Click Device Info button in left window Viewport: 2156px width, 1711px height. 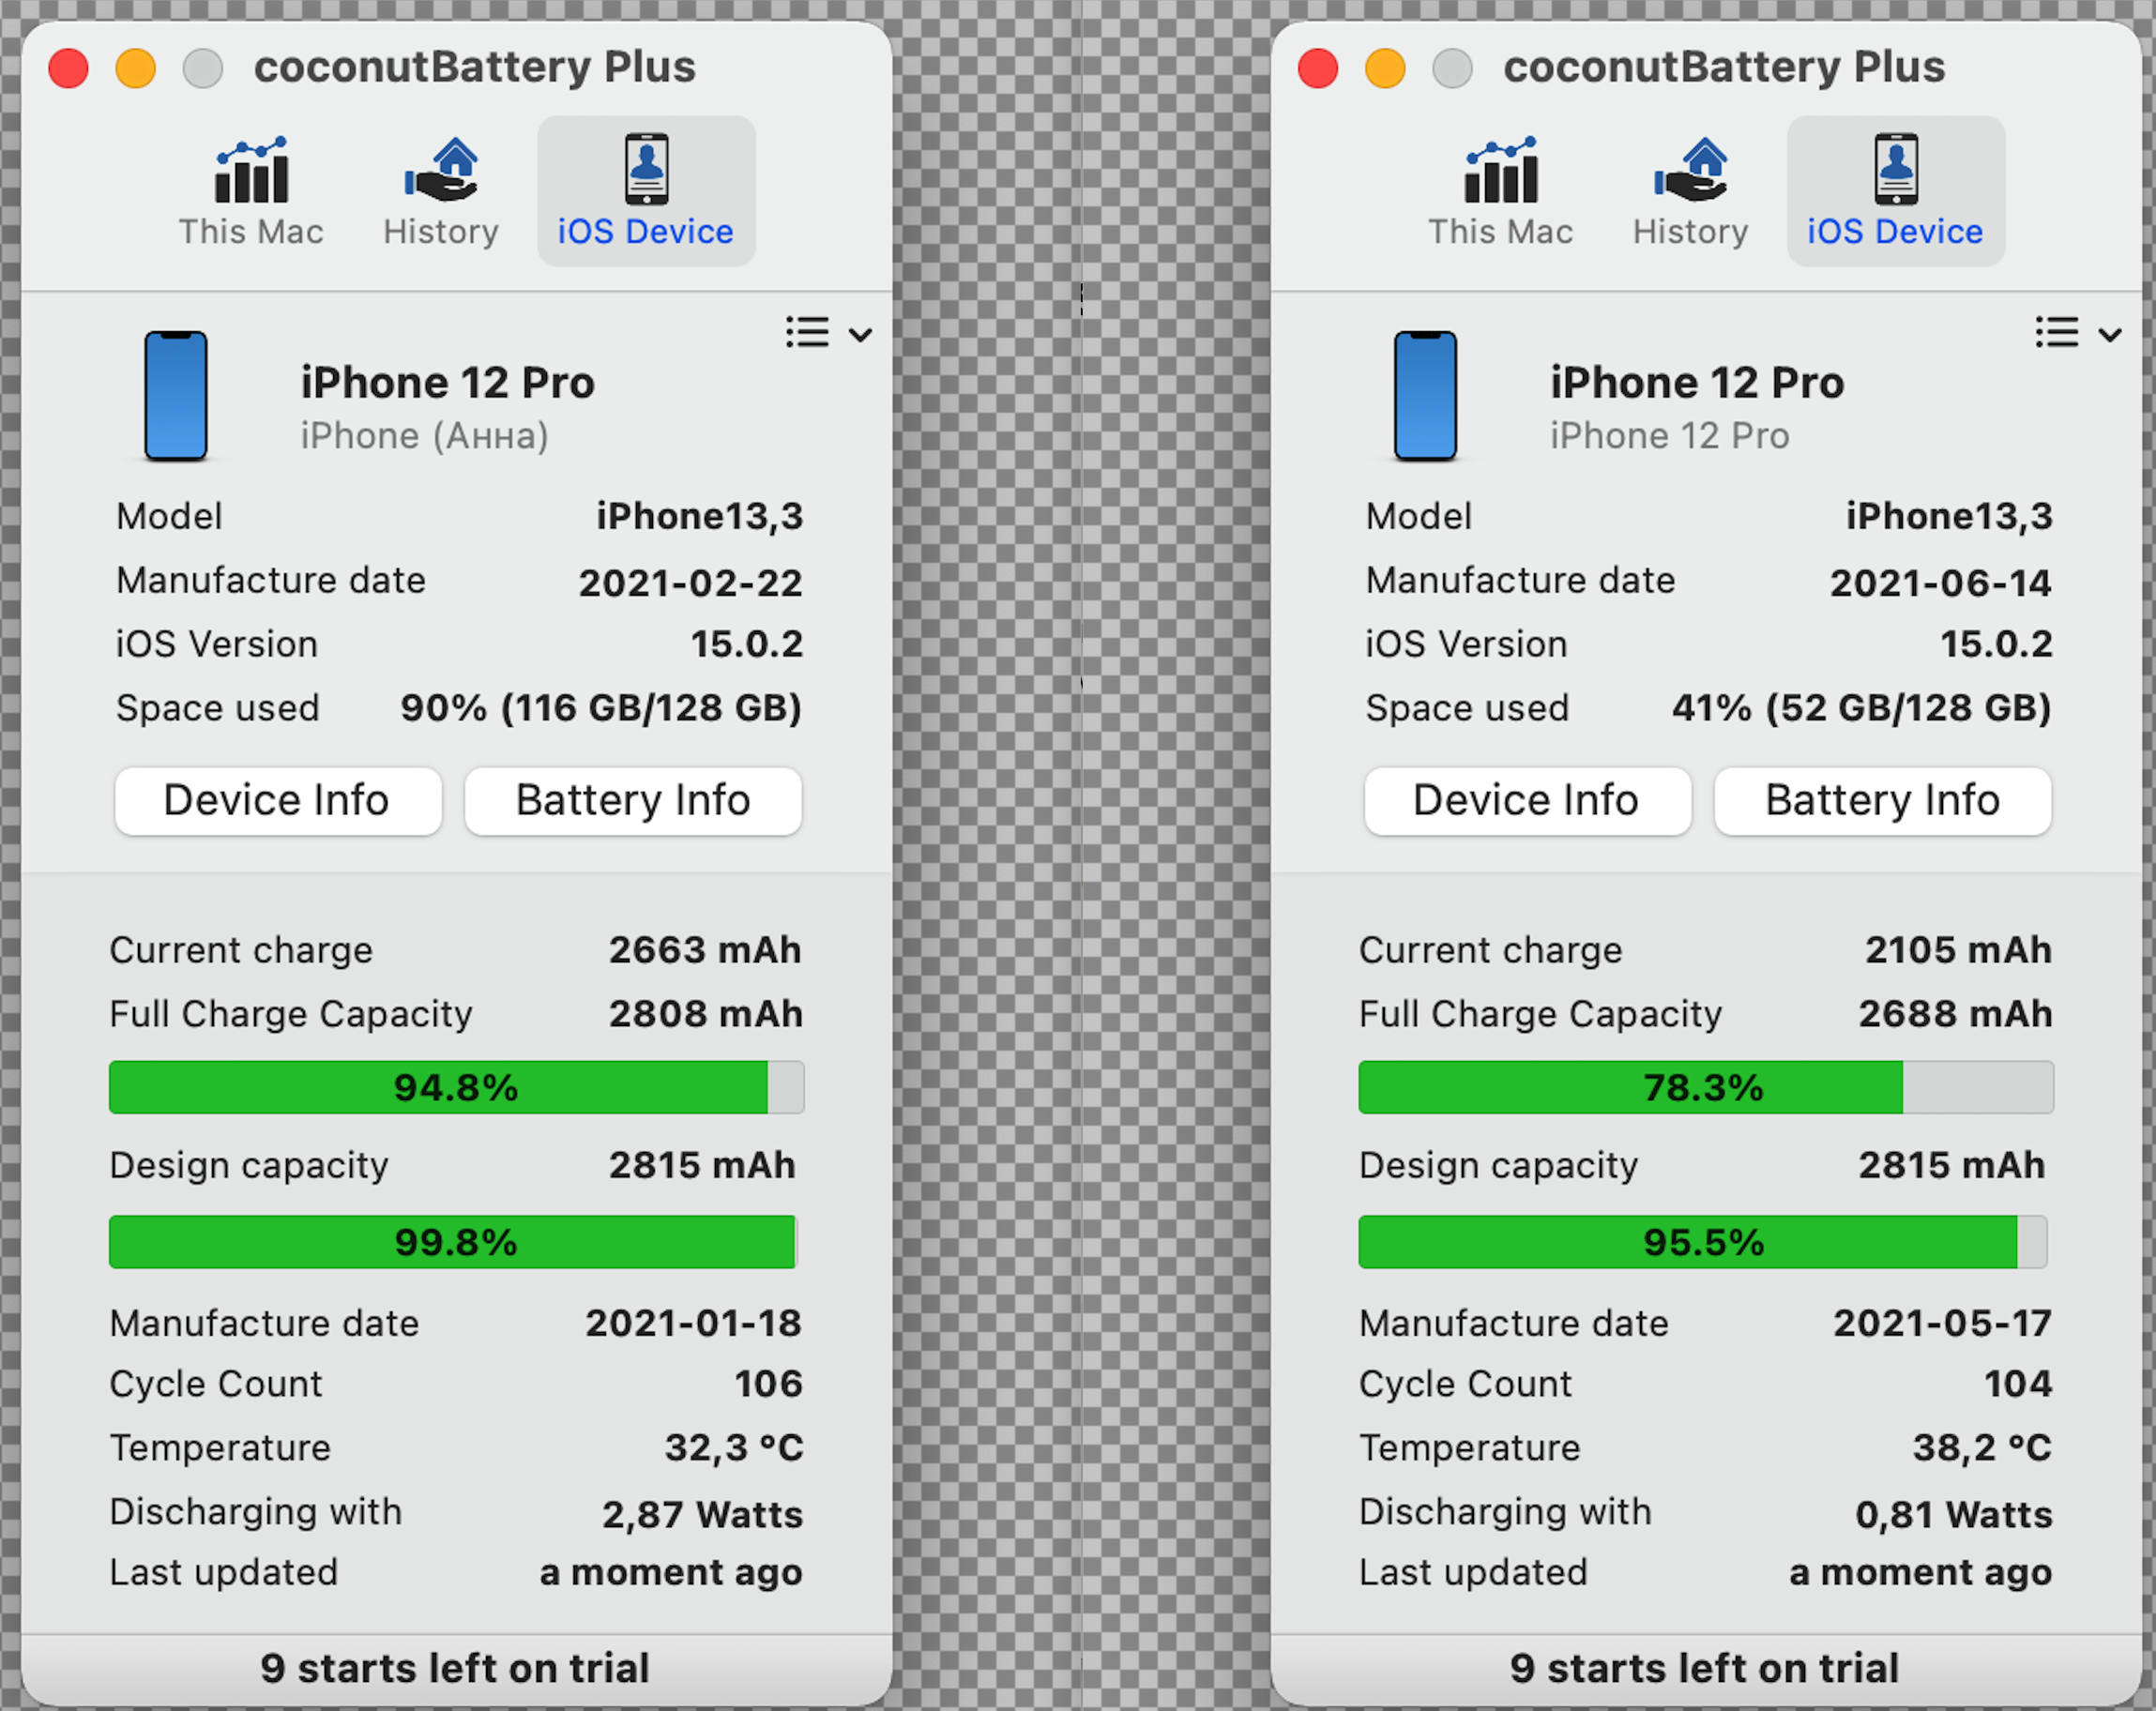(277, 801)
